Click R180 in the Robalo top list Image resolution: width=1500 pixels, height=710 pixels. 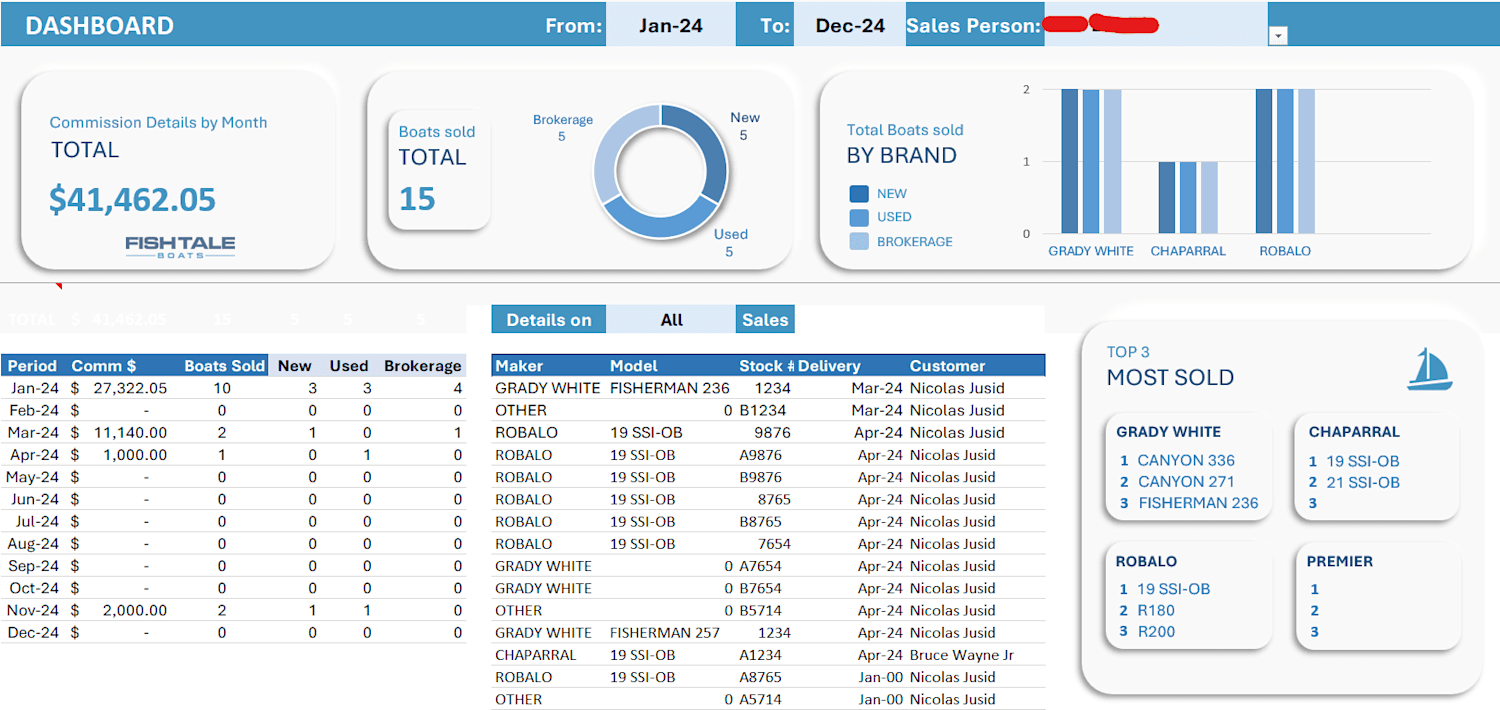pos(1156,610)
